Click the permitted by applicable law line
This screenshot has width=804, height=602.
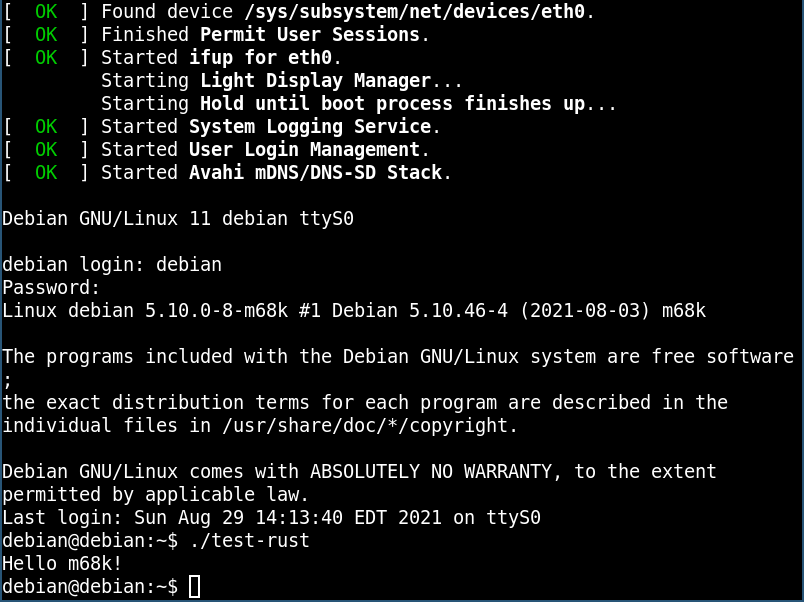pos(156,494)
